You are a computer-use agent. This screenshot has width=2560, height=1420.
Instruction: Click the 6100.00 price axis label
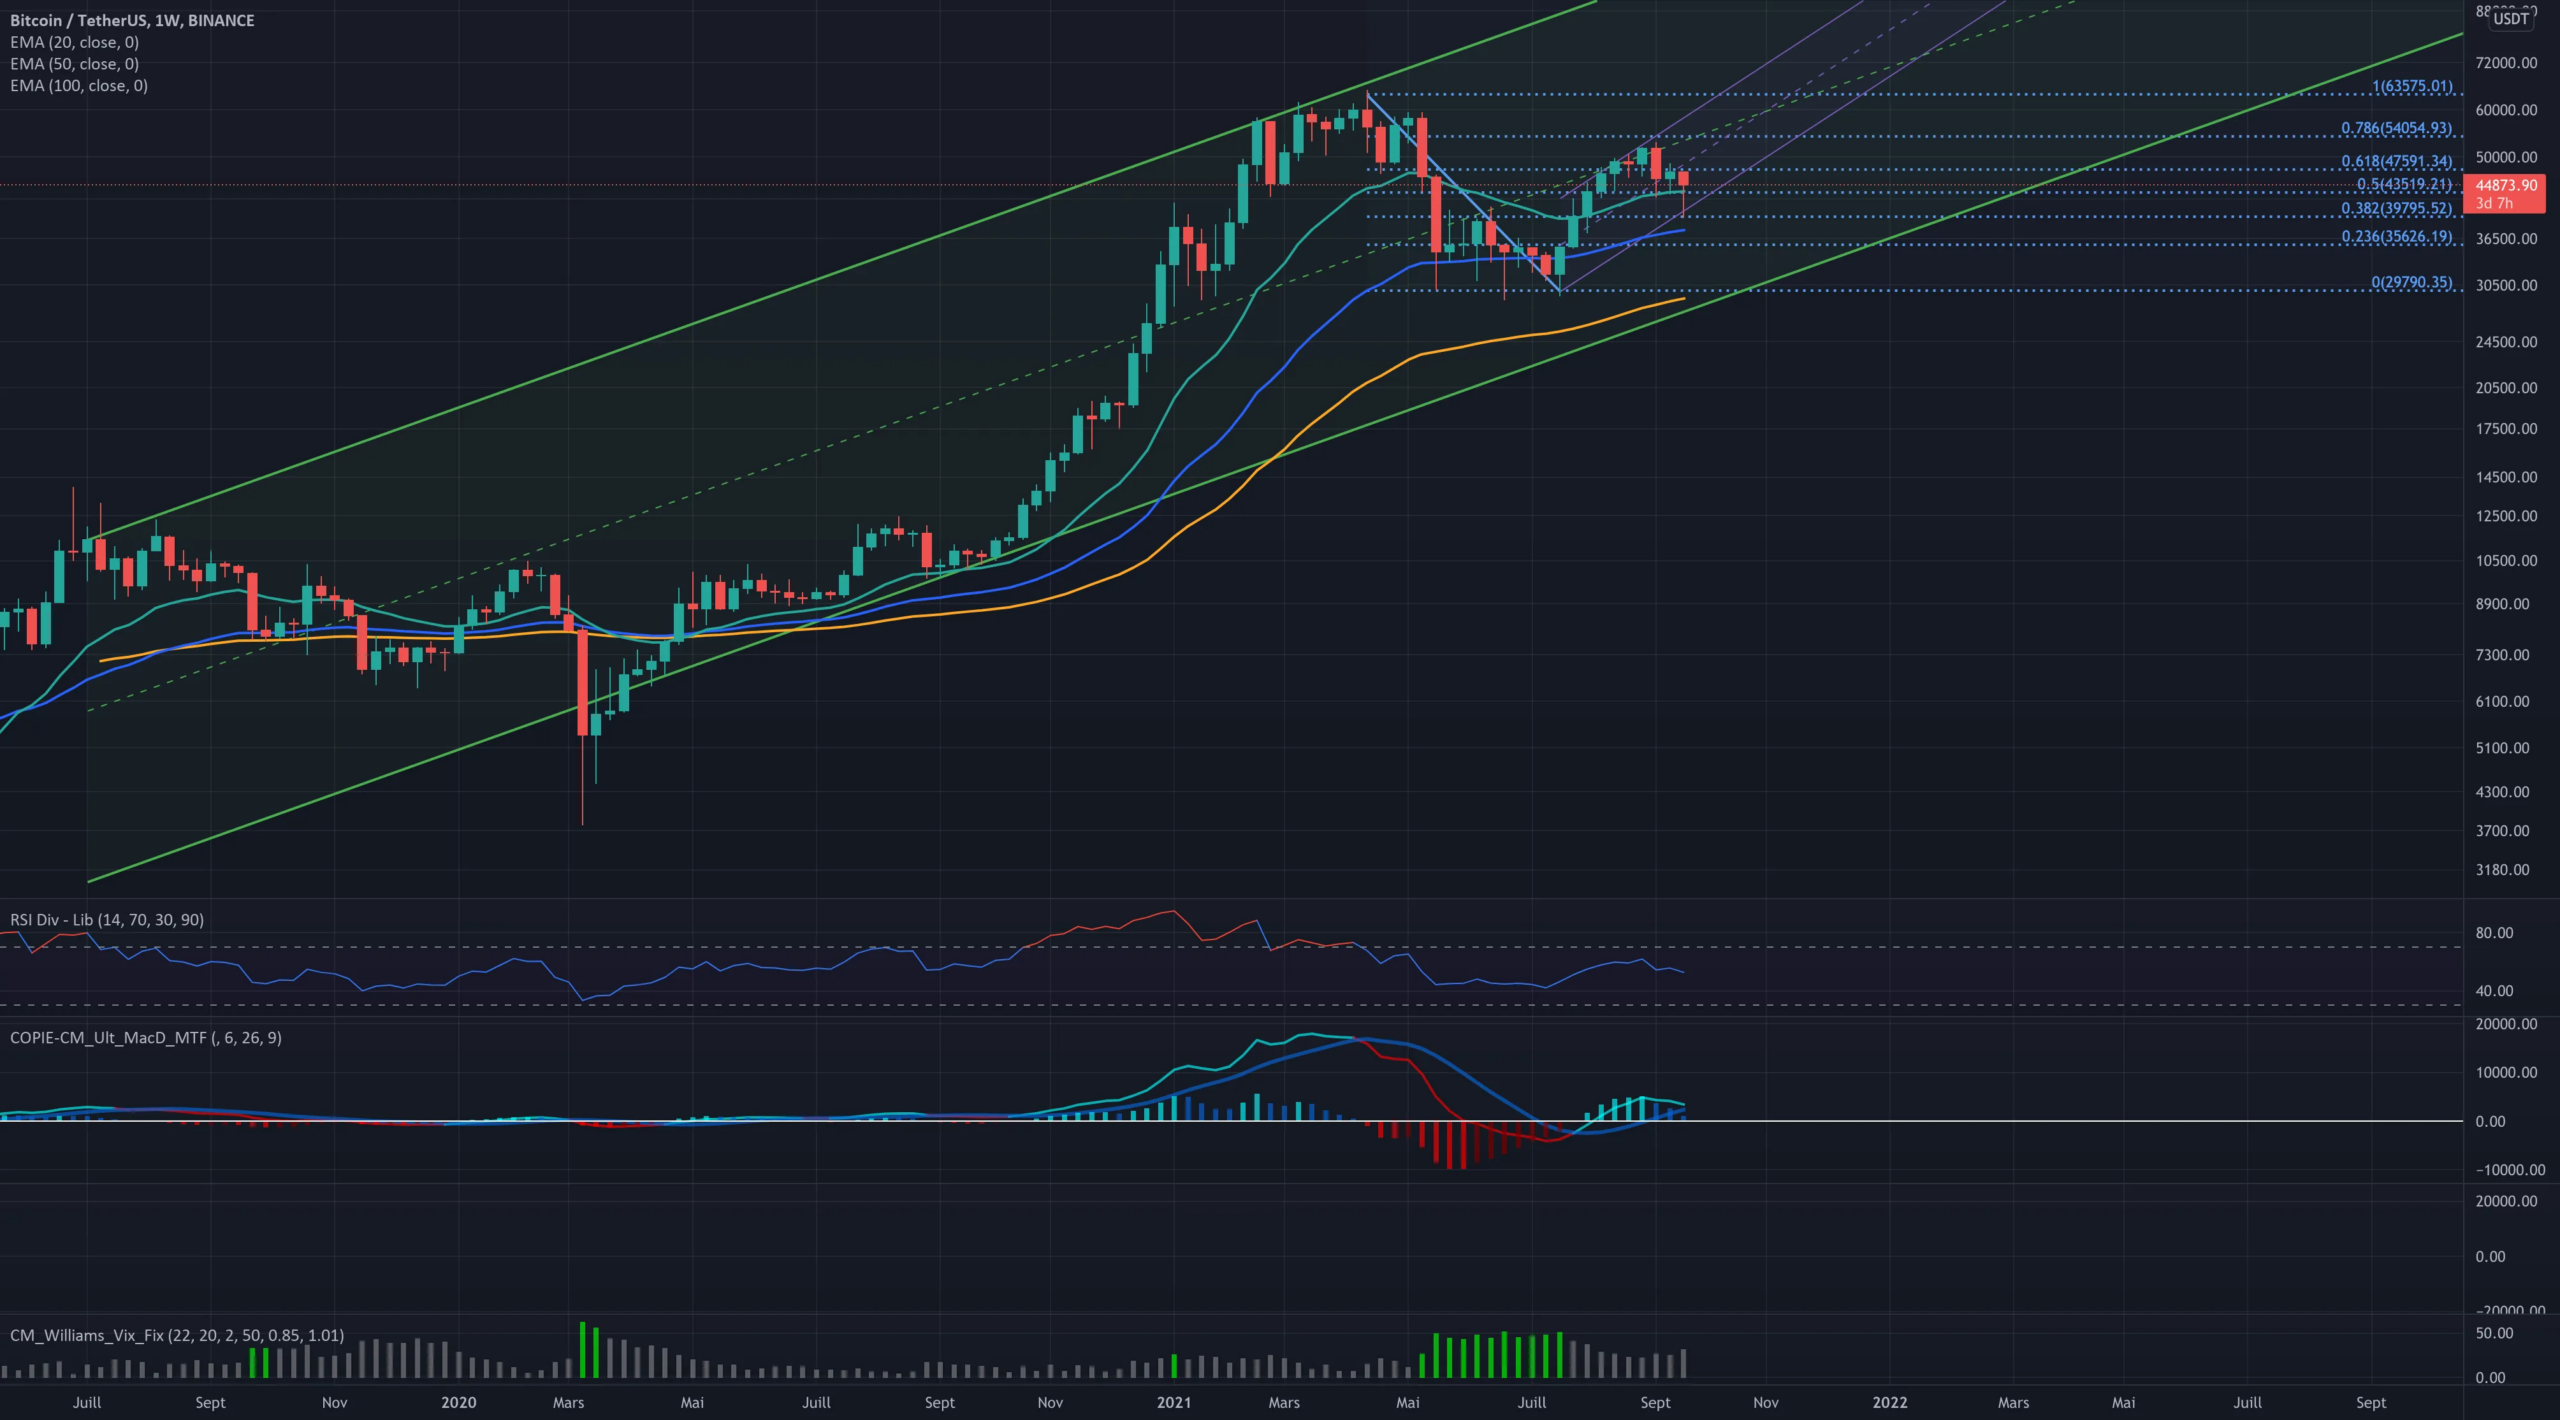2502,702
